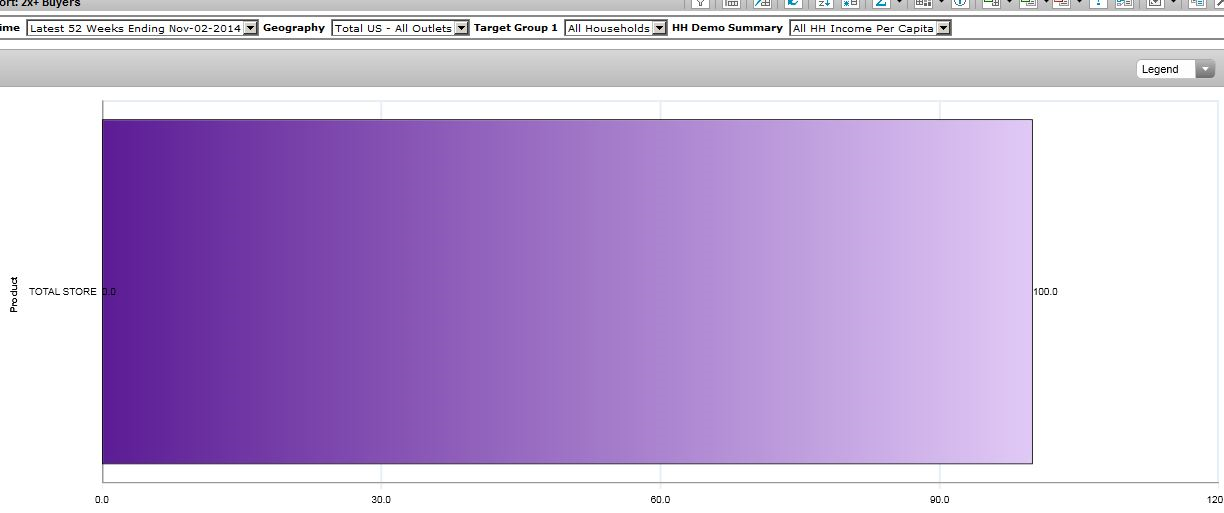Click the blue sigma totals icon
The height and width of the screenshot is (513, 1224).
click(881, 3)
